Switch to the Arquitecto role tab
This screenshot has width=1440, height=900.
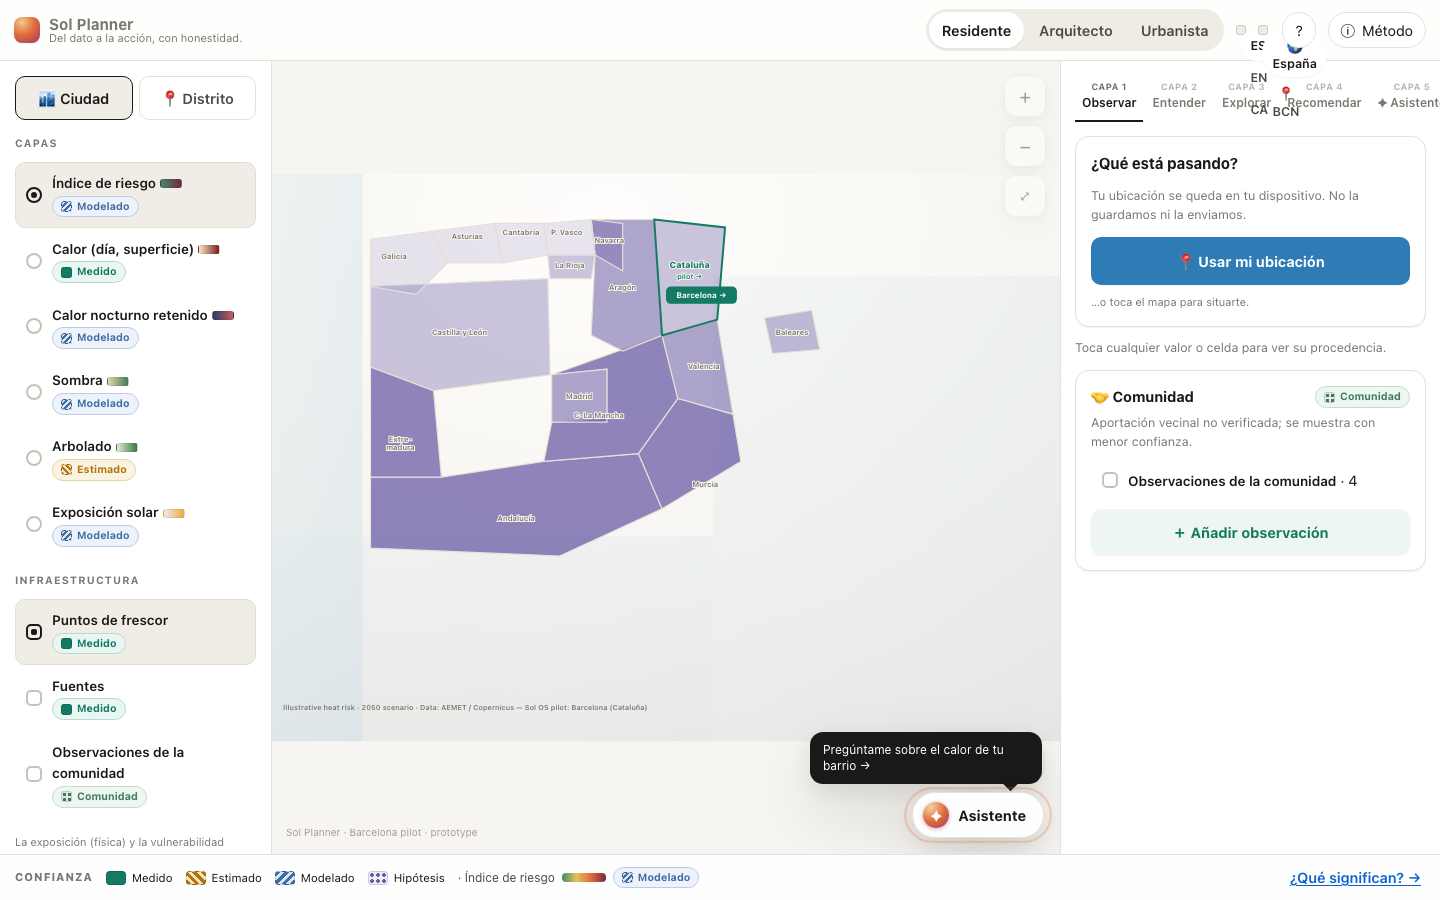pyautogui.click(x=1076, y=31)
